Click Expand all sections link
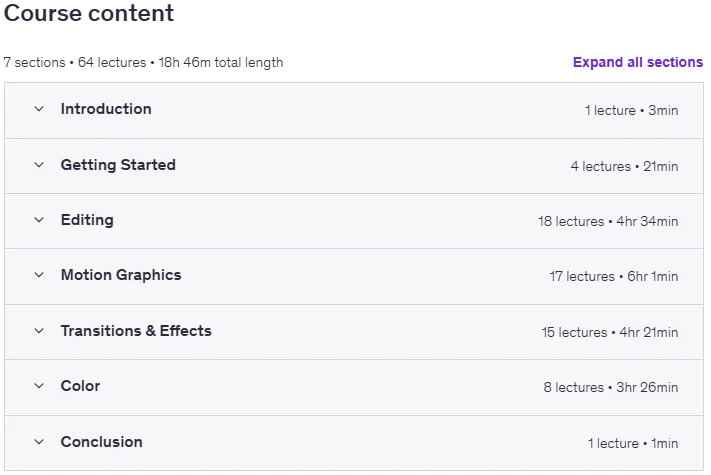711x475 pixels. click(x=638, y=62)
